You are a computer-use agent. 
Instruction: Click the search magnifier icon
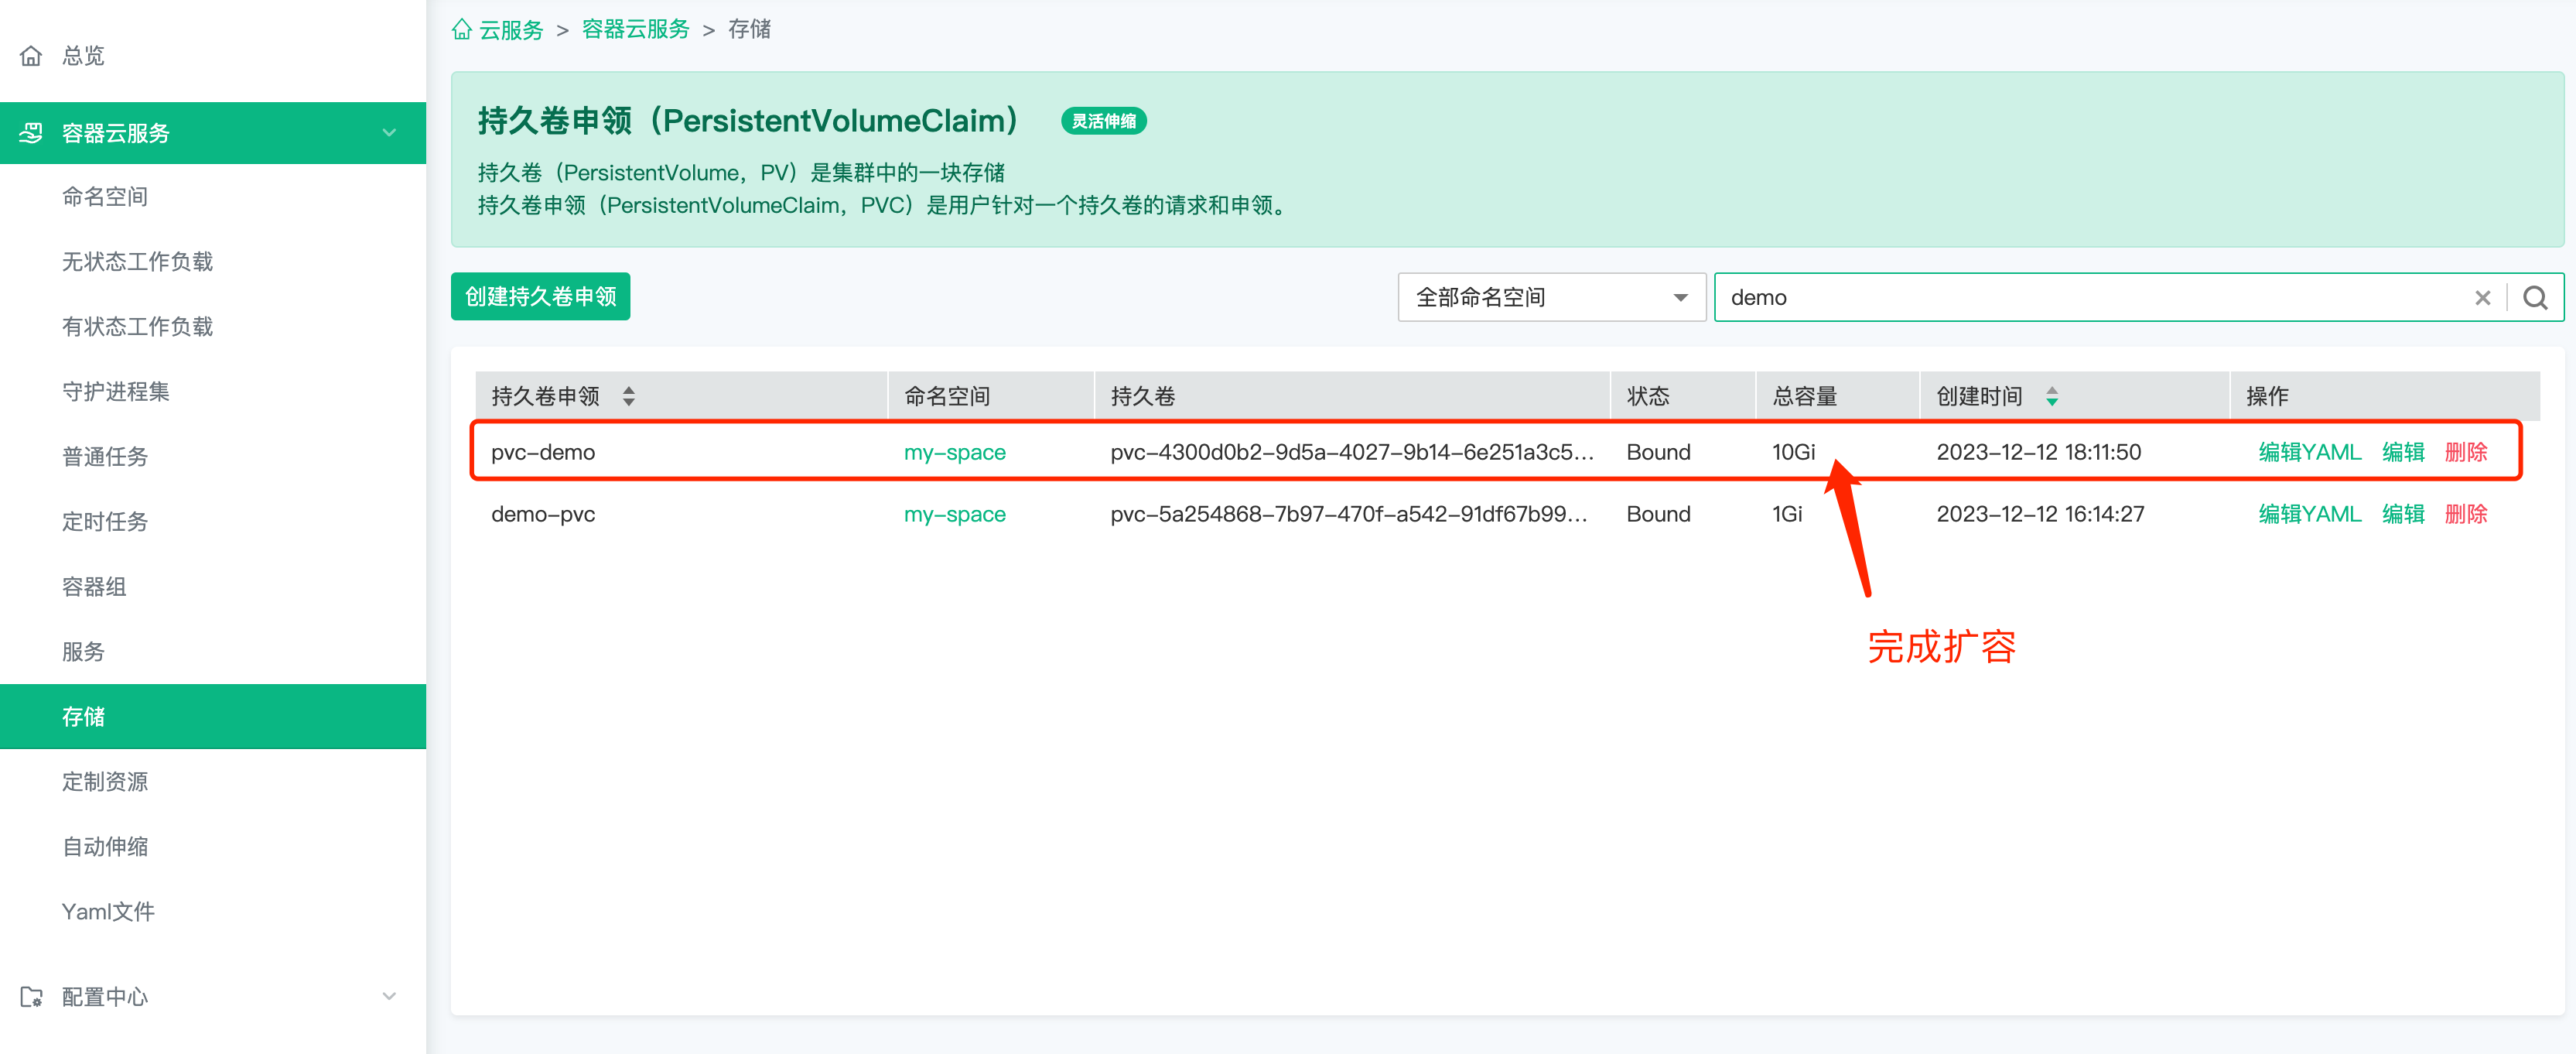[x=2535, y=298]
